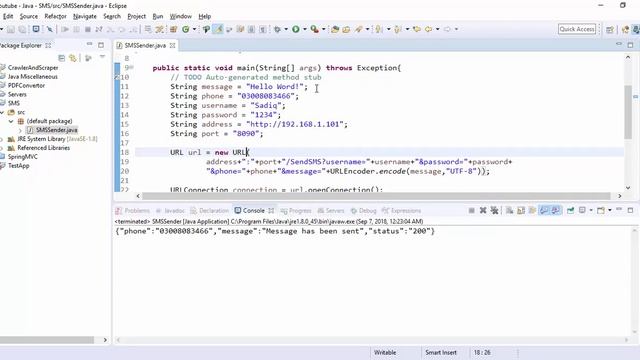Open the New Java Class dropdown arrow
Viewport: 640px width, 360px height.
(x=194, y=29)
